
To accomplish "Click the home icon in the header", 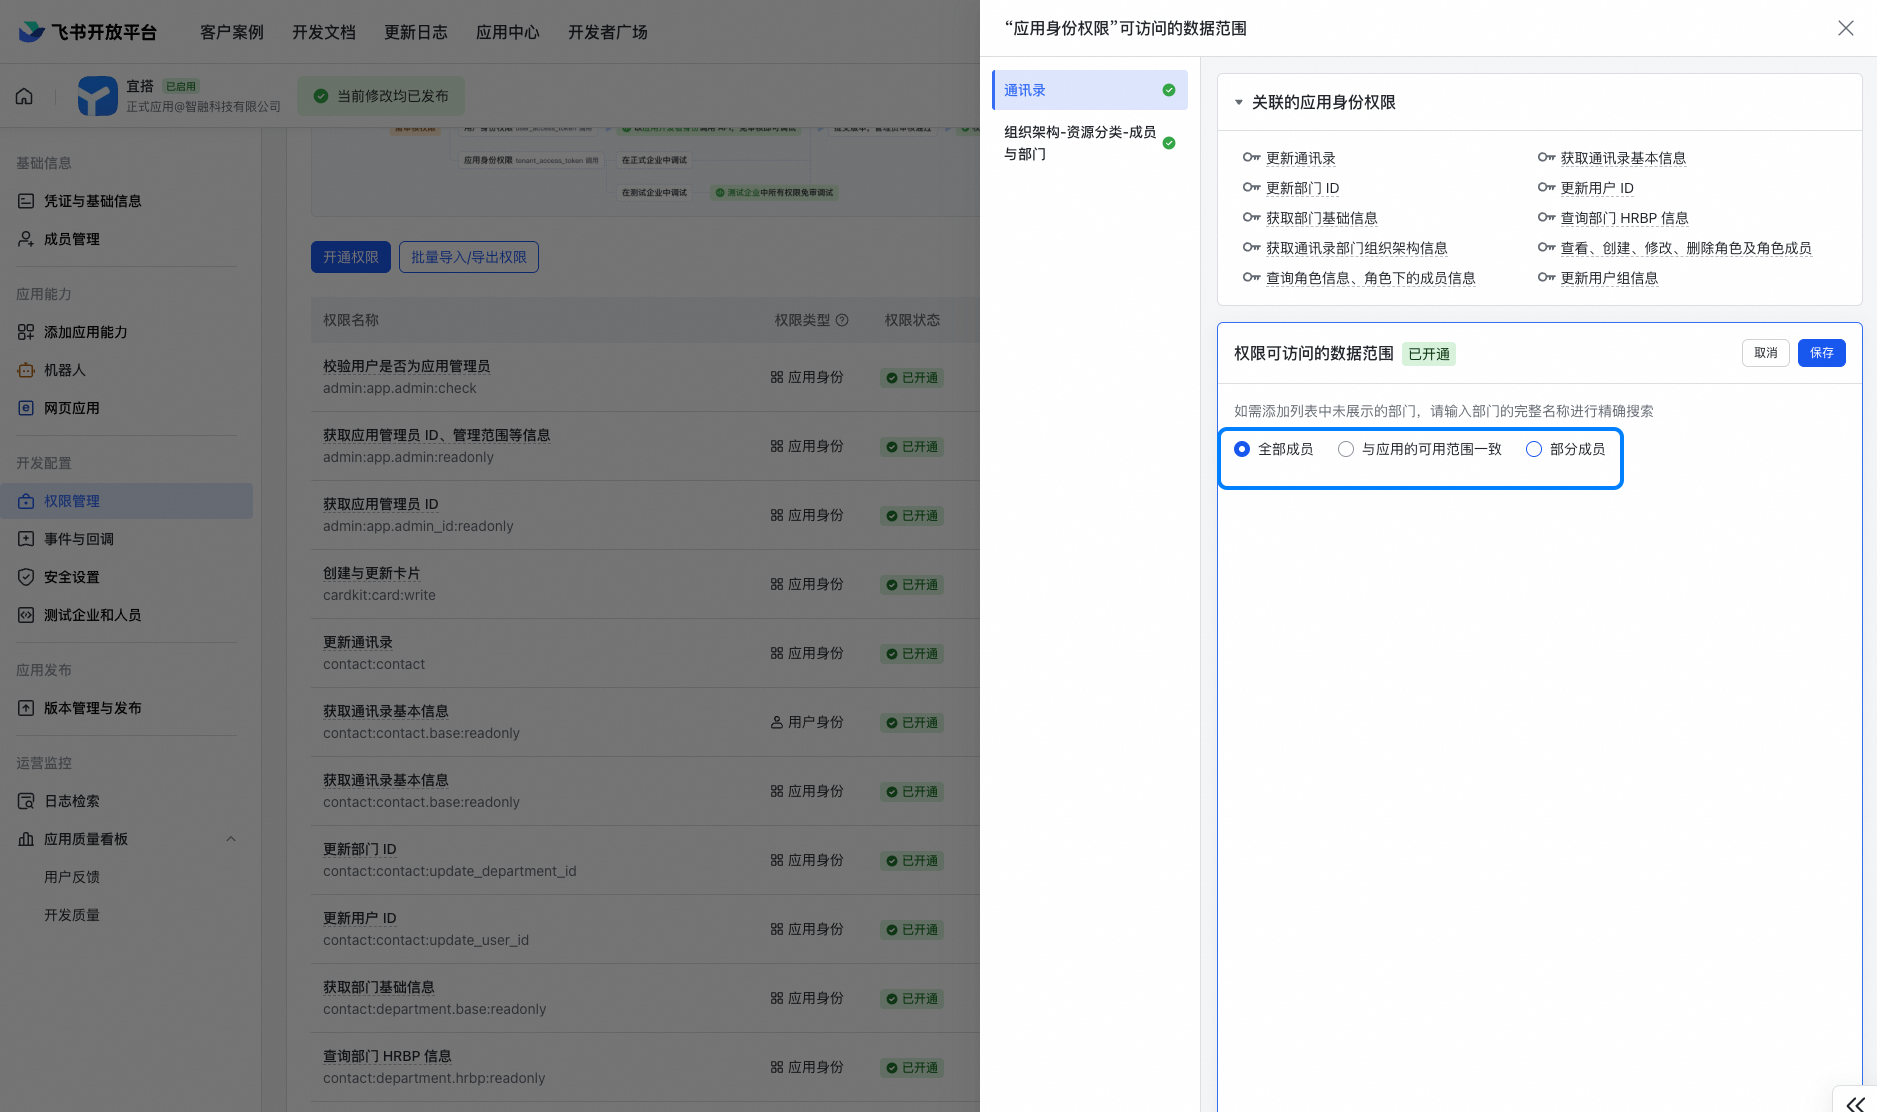I will tap(24, 96).
